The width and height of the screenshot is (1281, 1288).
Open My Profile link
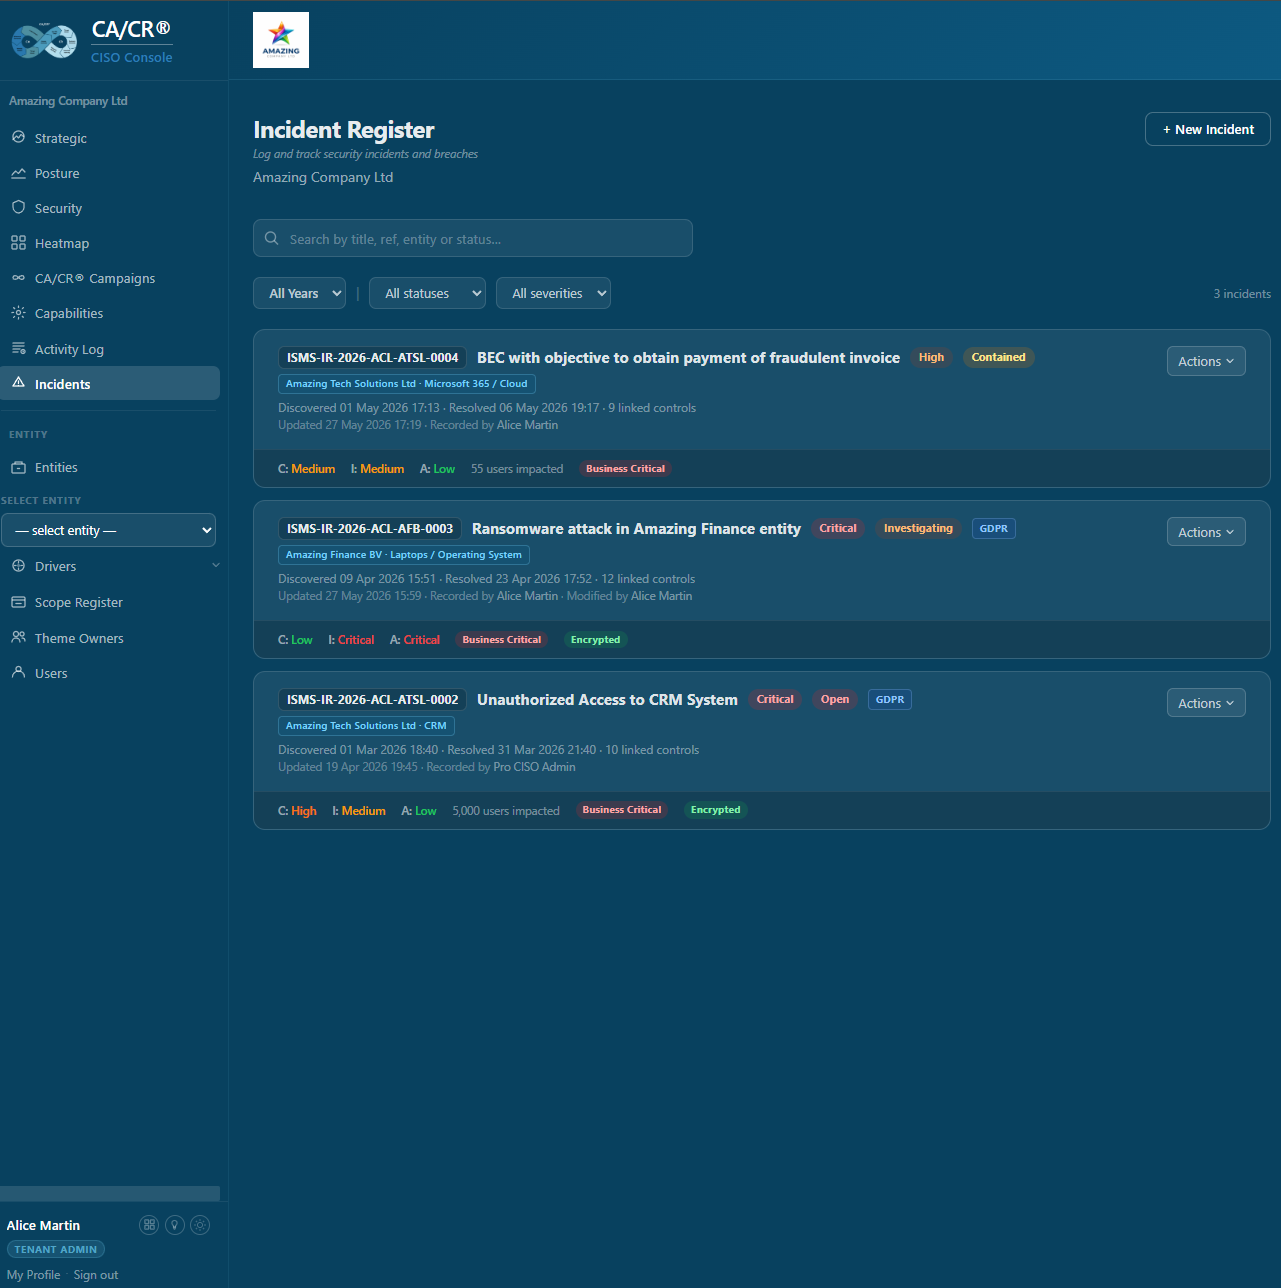click(x=34, y=1275)
